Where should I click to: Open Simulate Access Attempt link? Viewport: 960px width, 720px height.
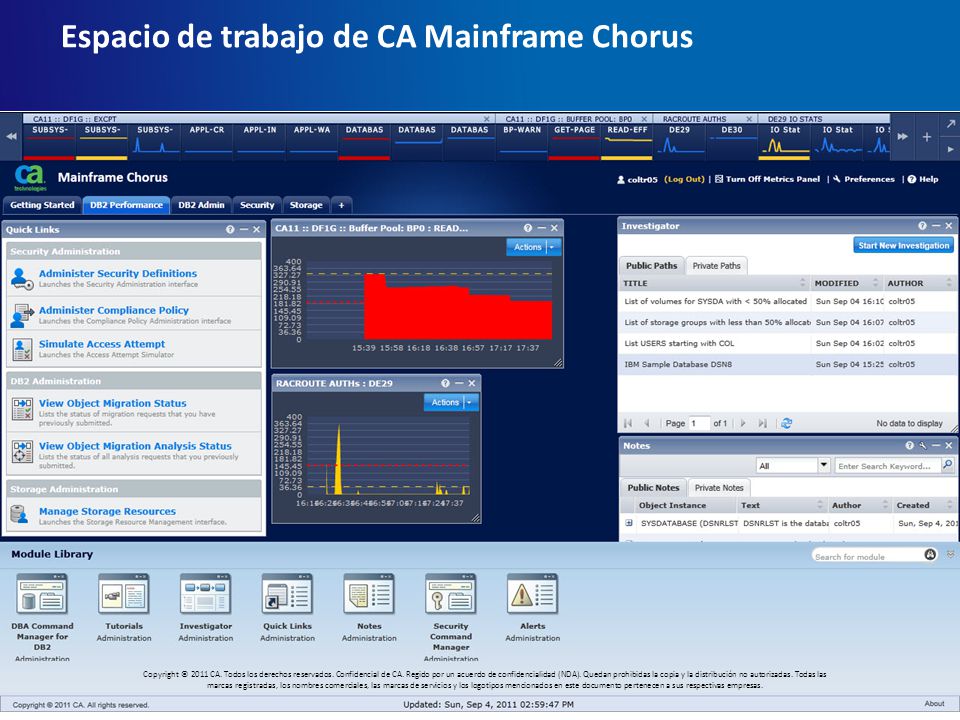click(102, 344)
